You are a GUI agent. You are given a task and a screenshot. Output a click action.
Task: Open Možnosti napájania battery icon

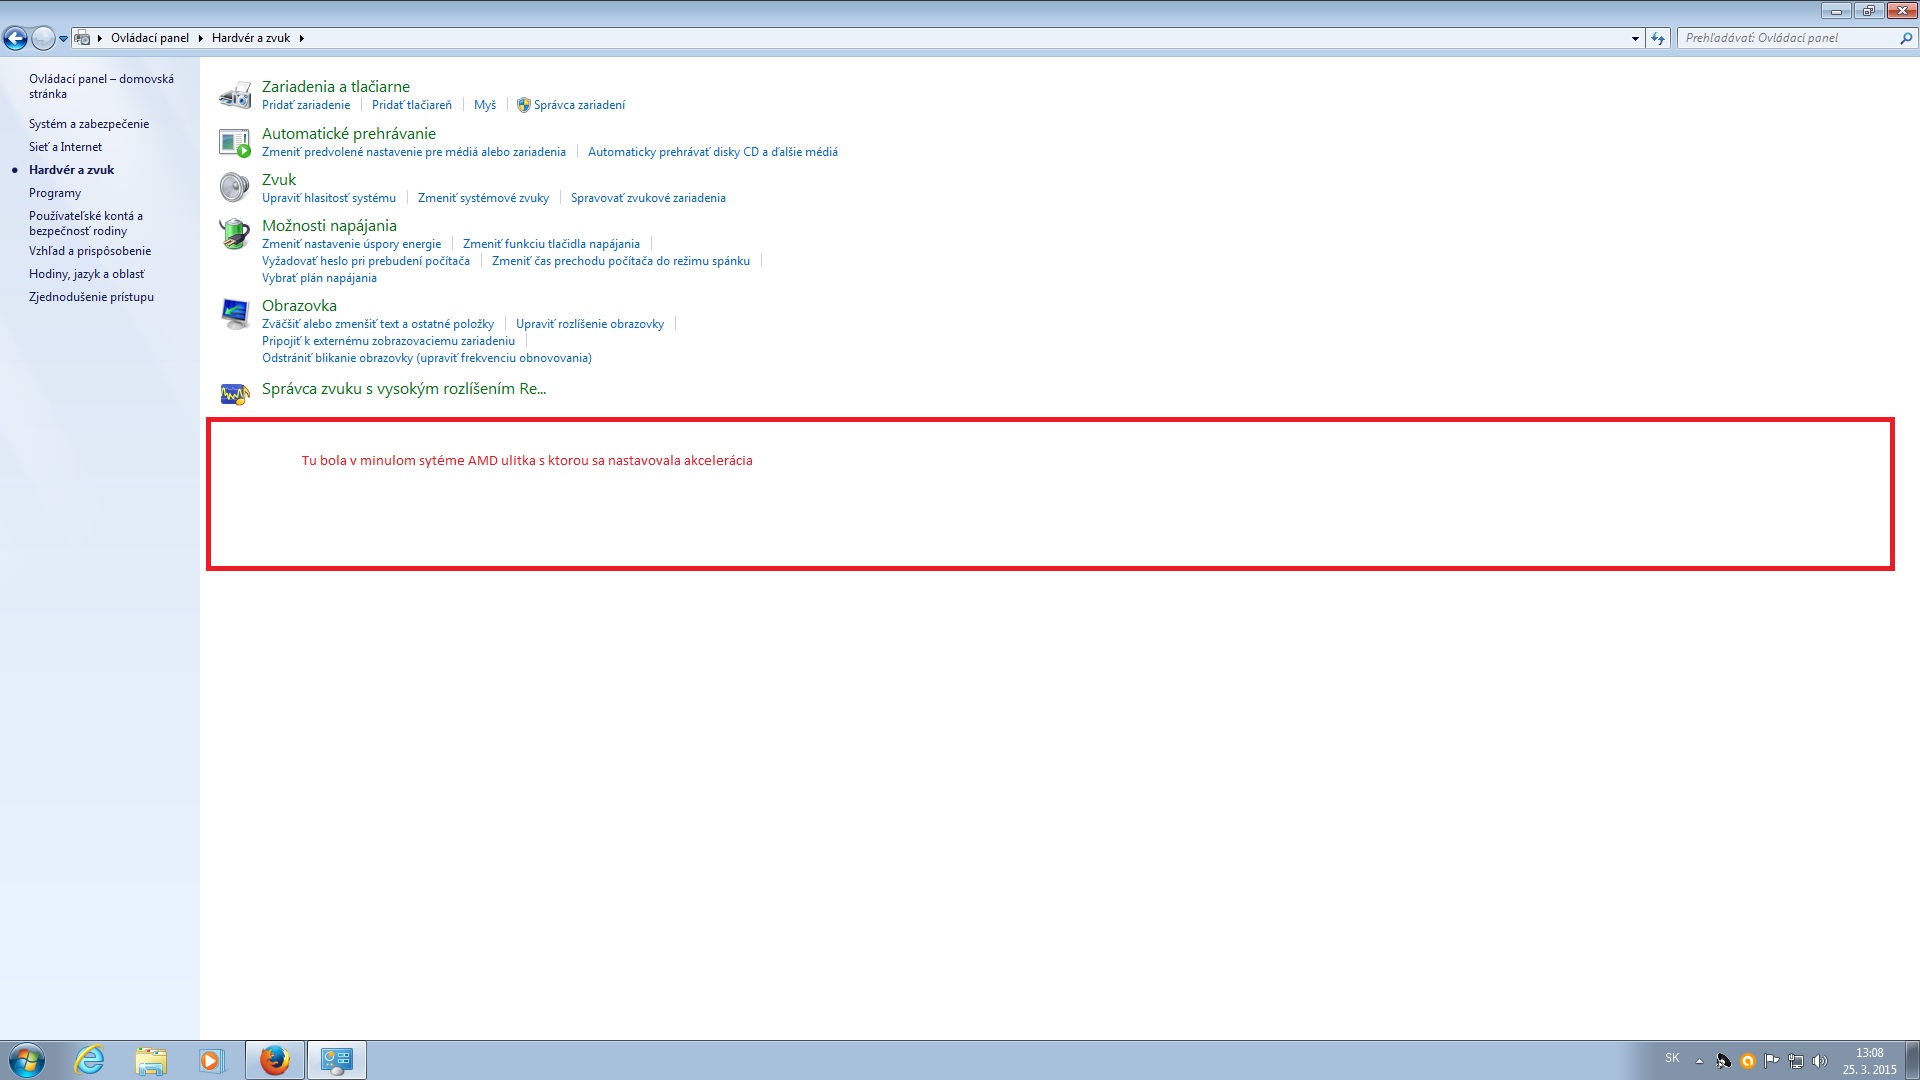coord(235,234)
